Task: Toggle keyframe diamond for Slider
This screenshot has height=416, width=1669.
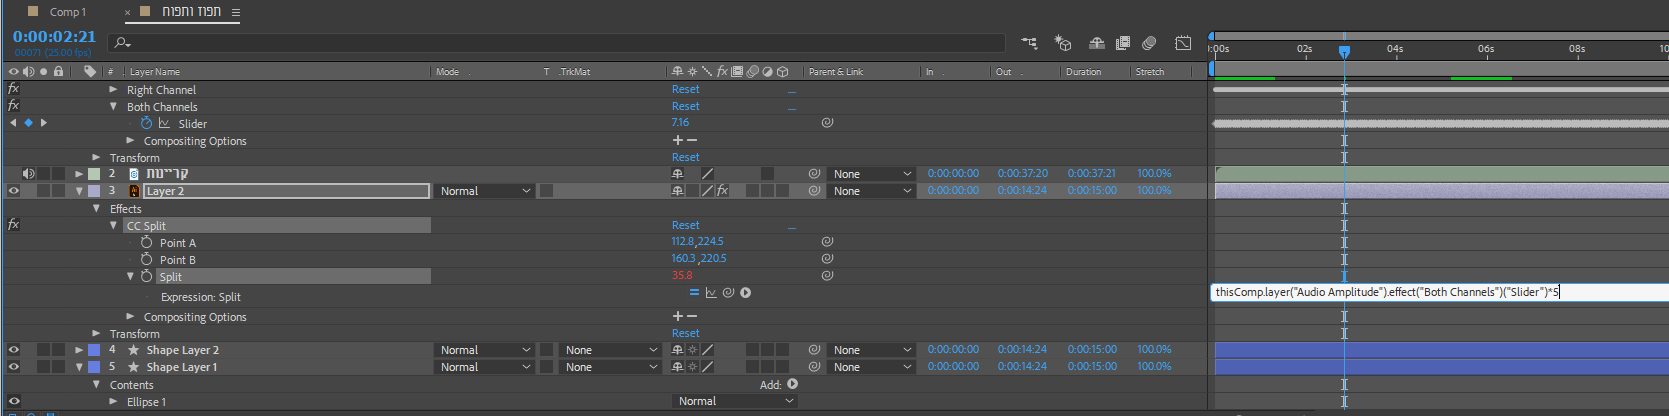Action: coord(28,123)
